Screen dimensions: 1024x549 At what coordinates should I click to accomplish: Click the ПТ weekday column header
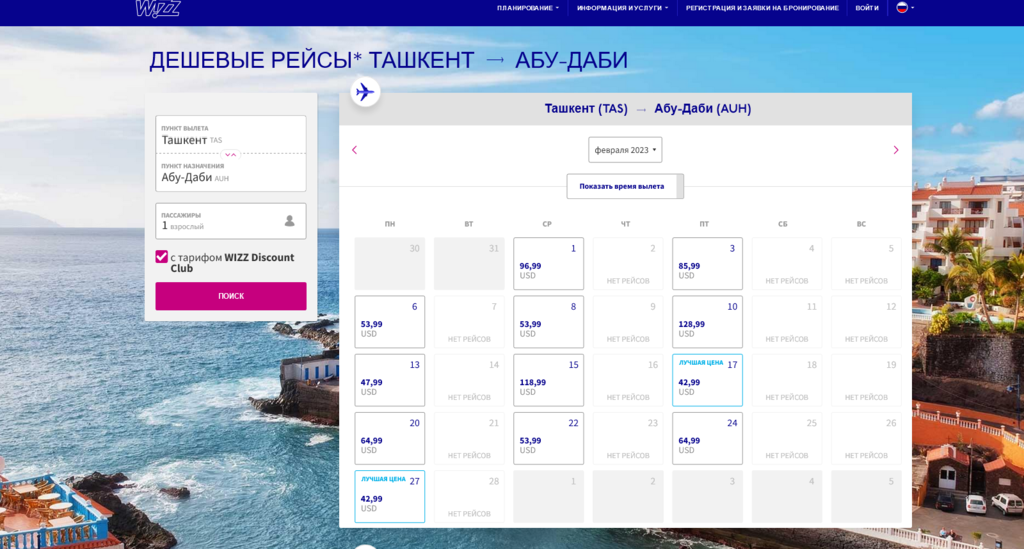click(x=704, y=224)
